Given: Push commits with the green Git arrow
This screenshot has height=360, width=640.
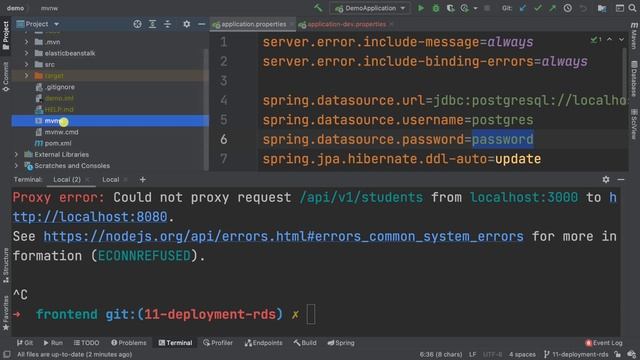Looking at the screenshot, I should coord(552,8).
